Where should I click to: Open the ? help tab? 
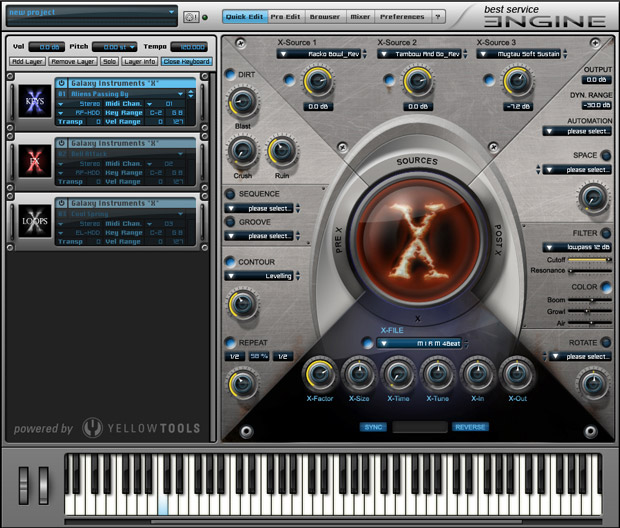point(437,17)
